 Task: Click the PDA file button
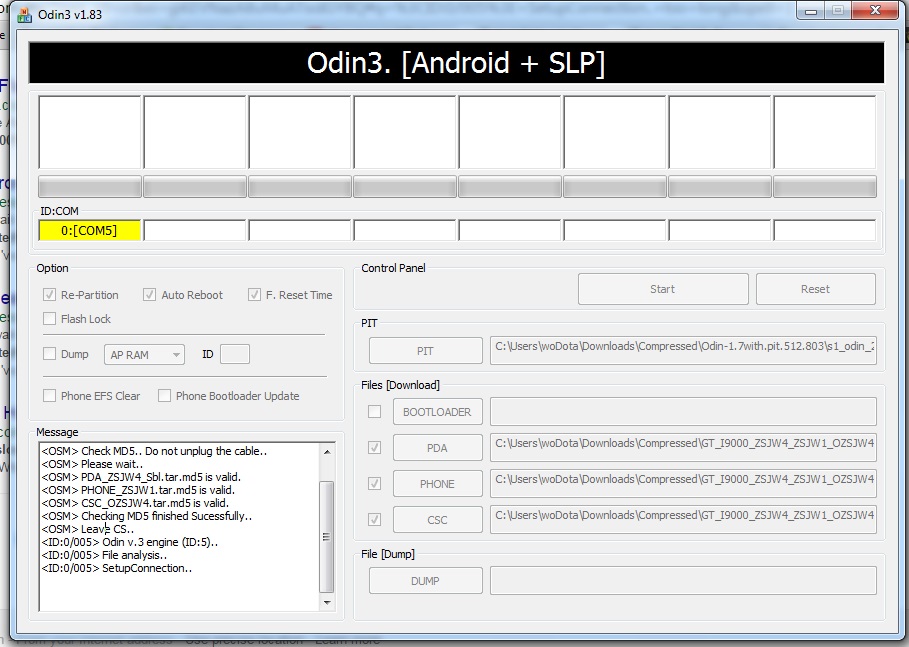437,448
